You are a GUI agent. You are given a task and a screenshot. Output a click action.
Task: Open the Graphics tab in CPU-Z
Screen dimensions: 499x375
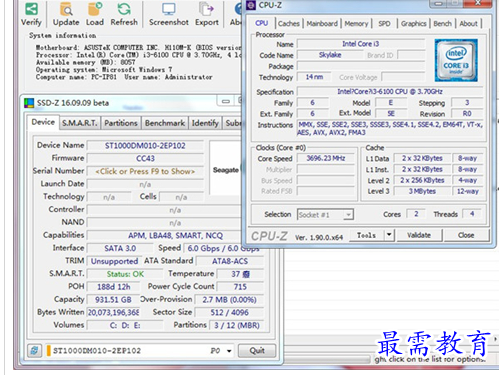(414, 24)
